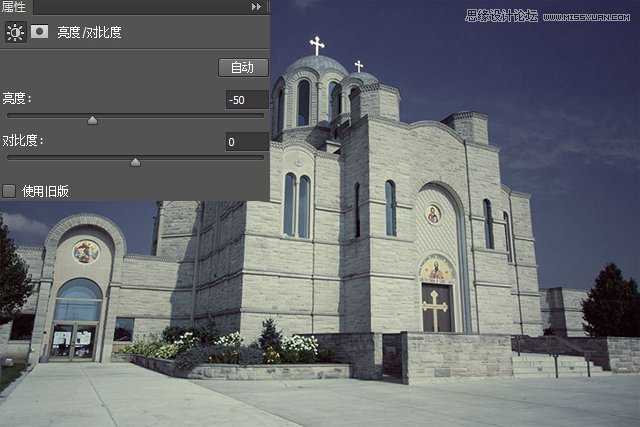
Task: Click the 对比度 contrast slider handle
Action: tap(136, 162)
